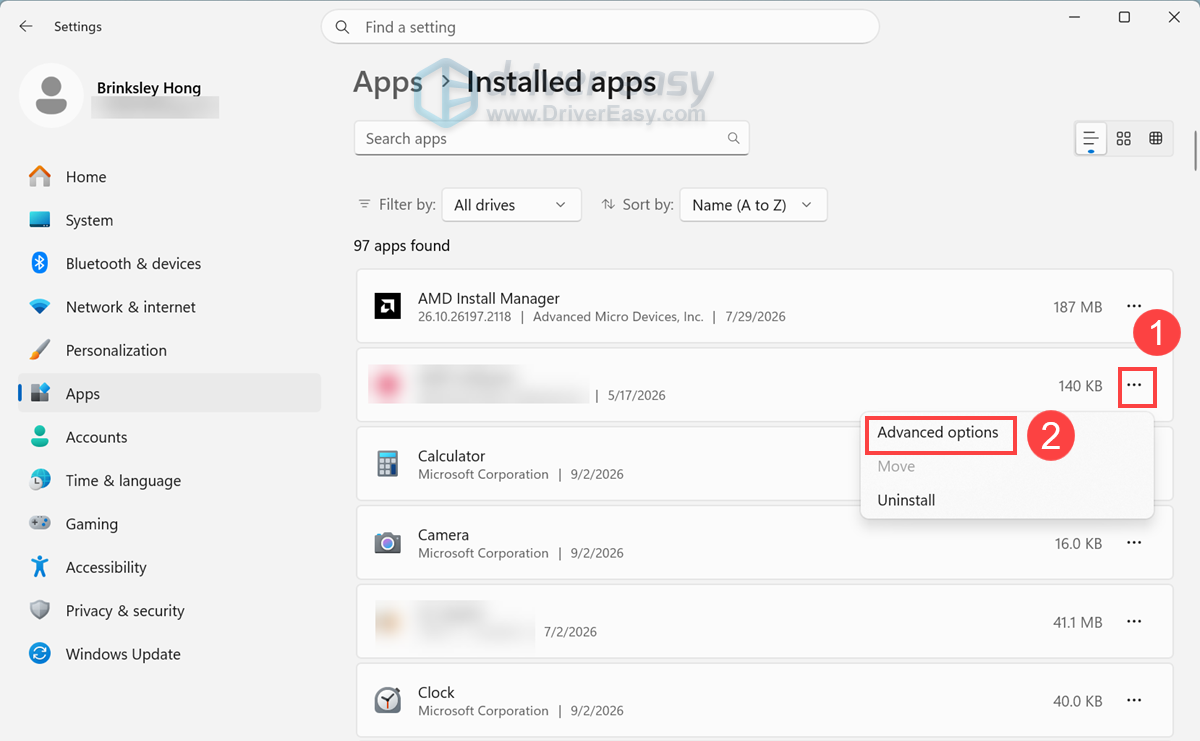Screen dimensions: 1200x741
Task: Click the 40.0 KB size value
Action: coord(1077,701)
